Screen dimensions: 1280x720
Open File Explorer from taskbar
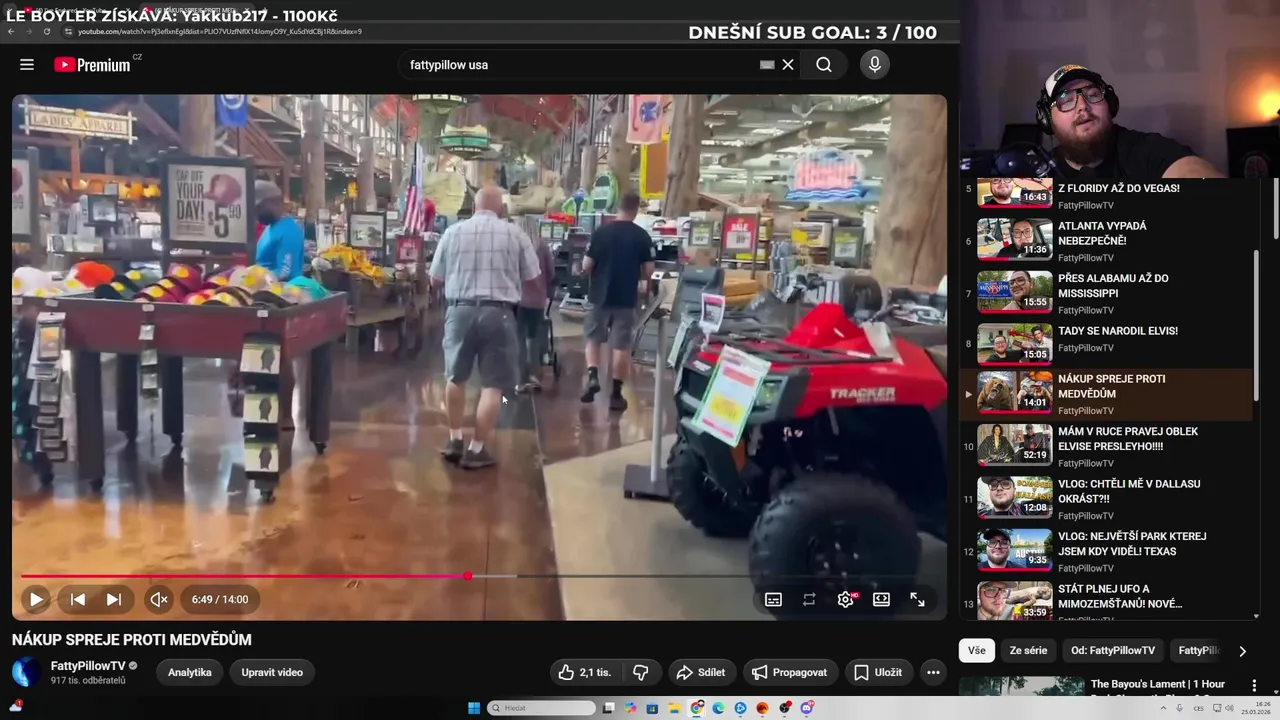pyautogui.click(x=675, y=708)
